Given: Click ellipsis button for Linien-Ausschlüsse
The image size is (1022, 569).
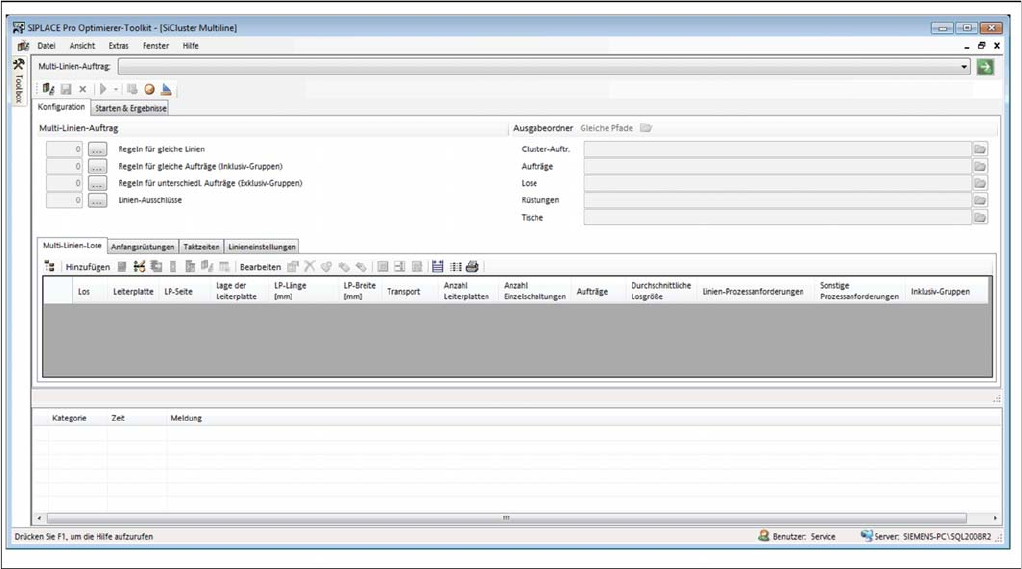Looking at the screenshot, I should click(x=97, y=200).
